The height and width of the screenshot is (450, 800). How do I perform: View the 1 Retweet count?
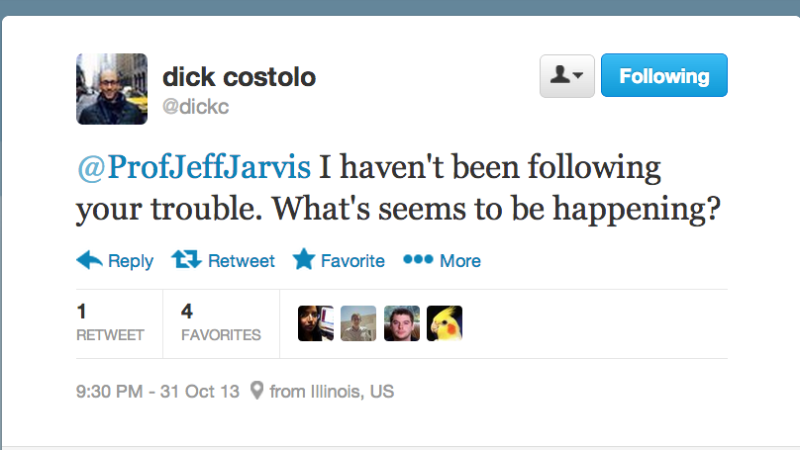point(109,323)
